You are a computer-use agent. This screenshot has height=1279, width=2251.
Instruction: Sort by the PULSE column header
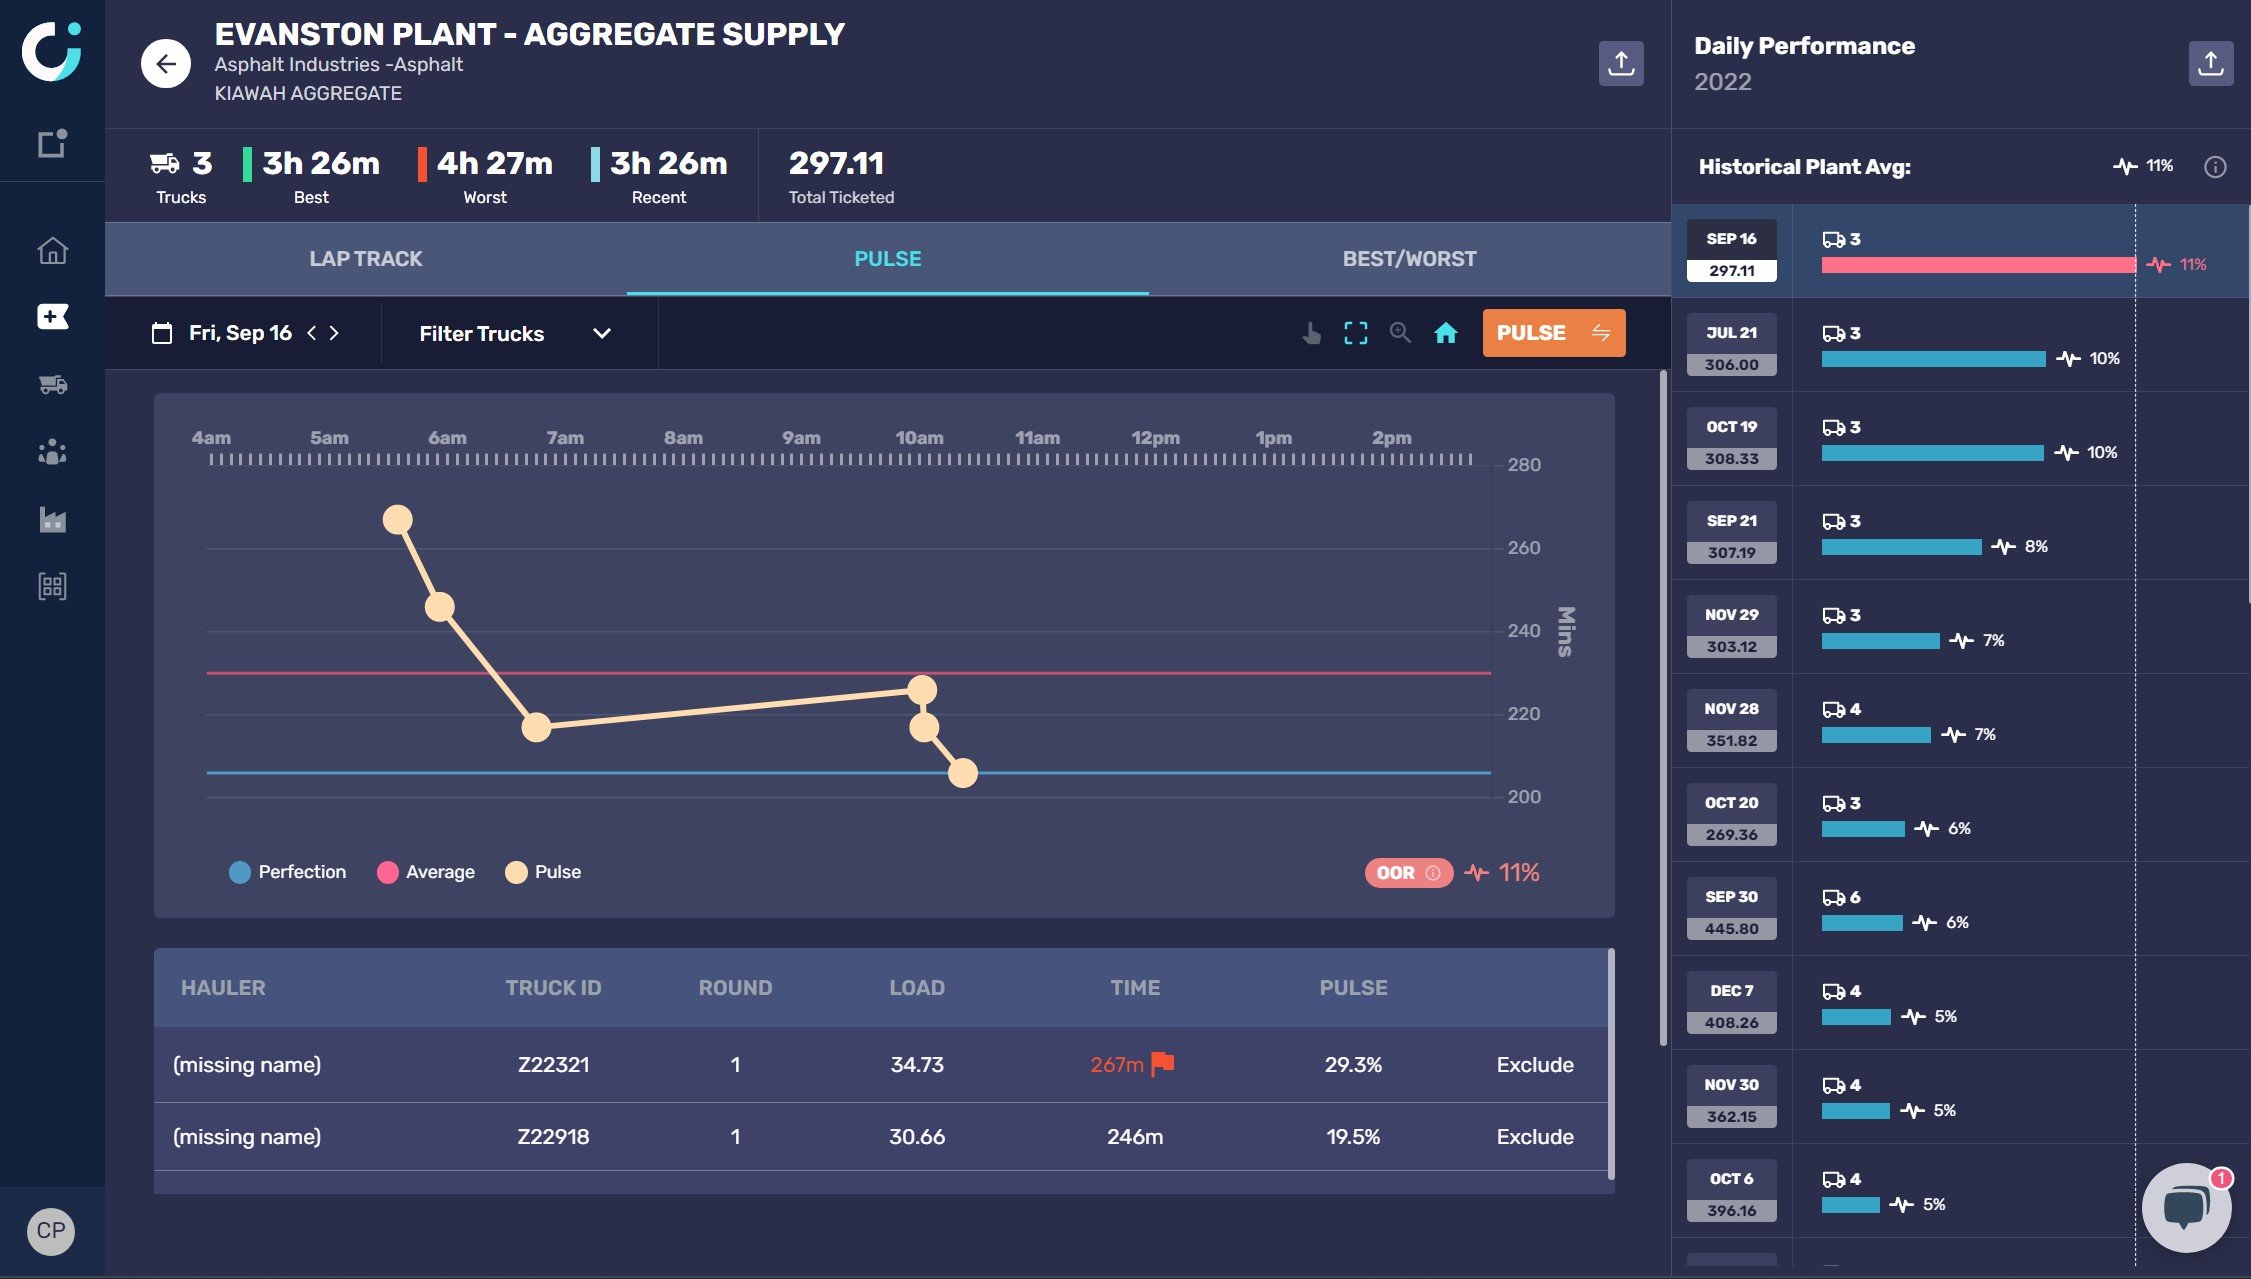[1353, 988]
